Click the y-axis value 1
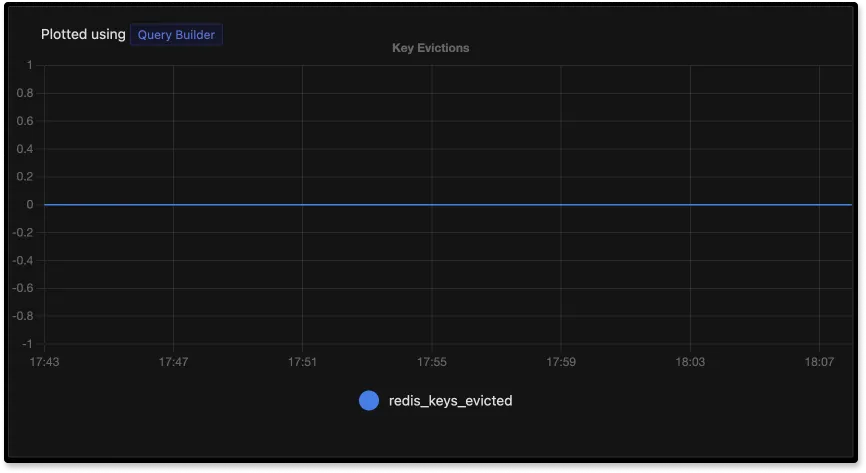The image size is (866, 473). point(30,65)
